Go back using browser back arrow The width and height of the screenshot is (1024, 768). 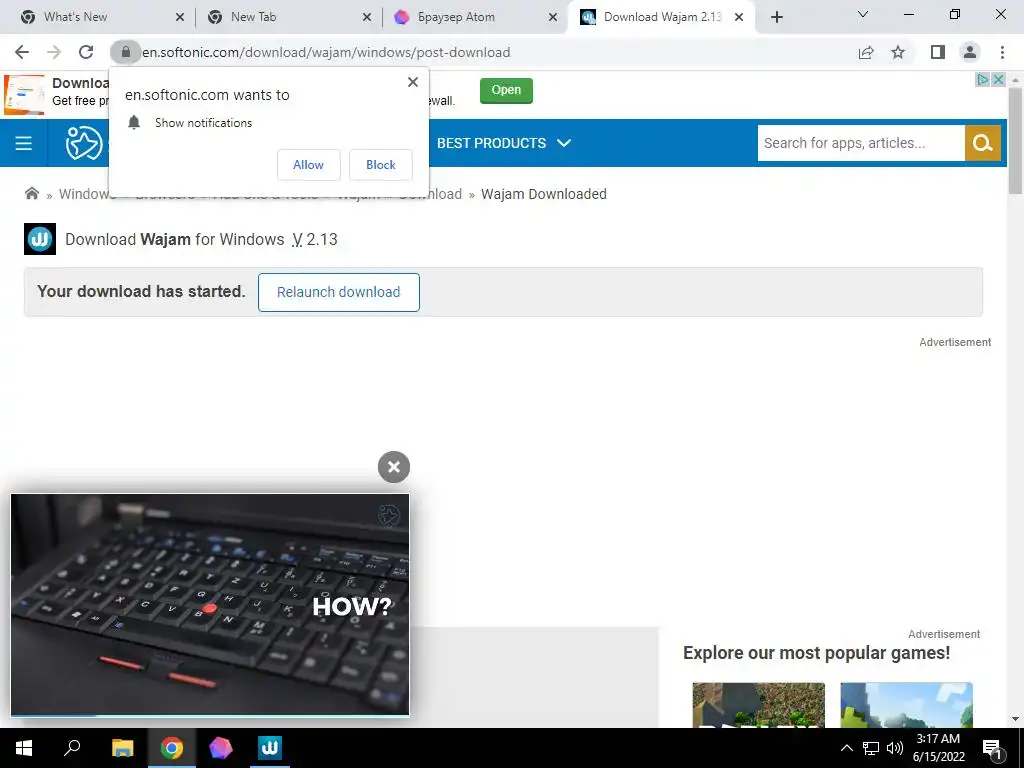tap(22, 52)
